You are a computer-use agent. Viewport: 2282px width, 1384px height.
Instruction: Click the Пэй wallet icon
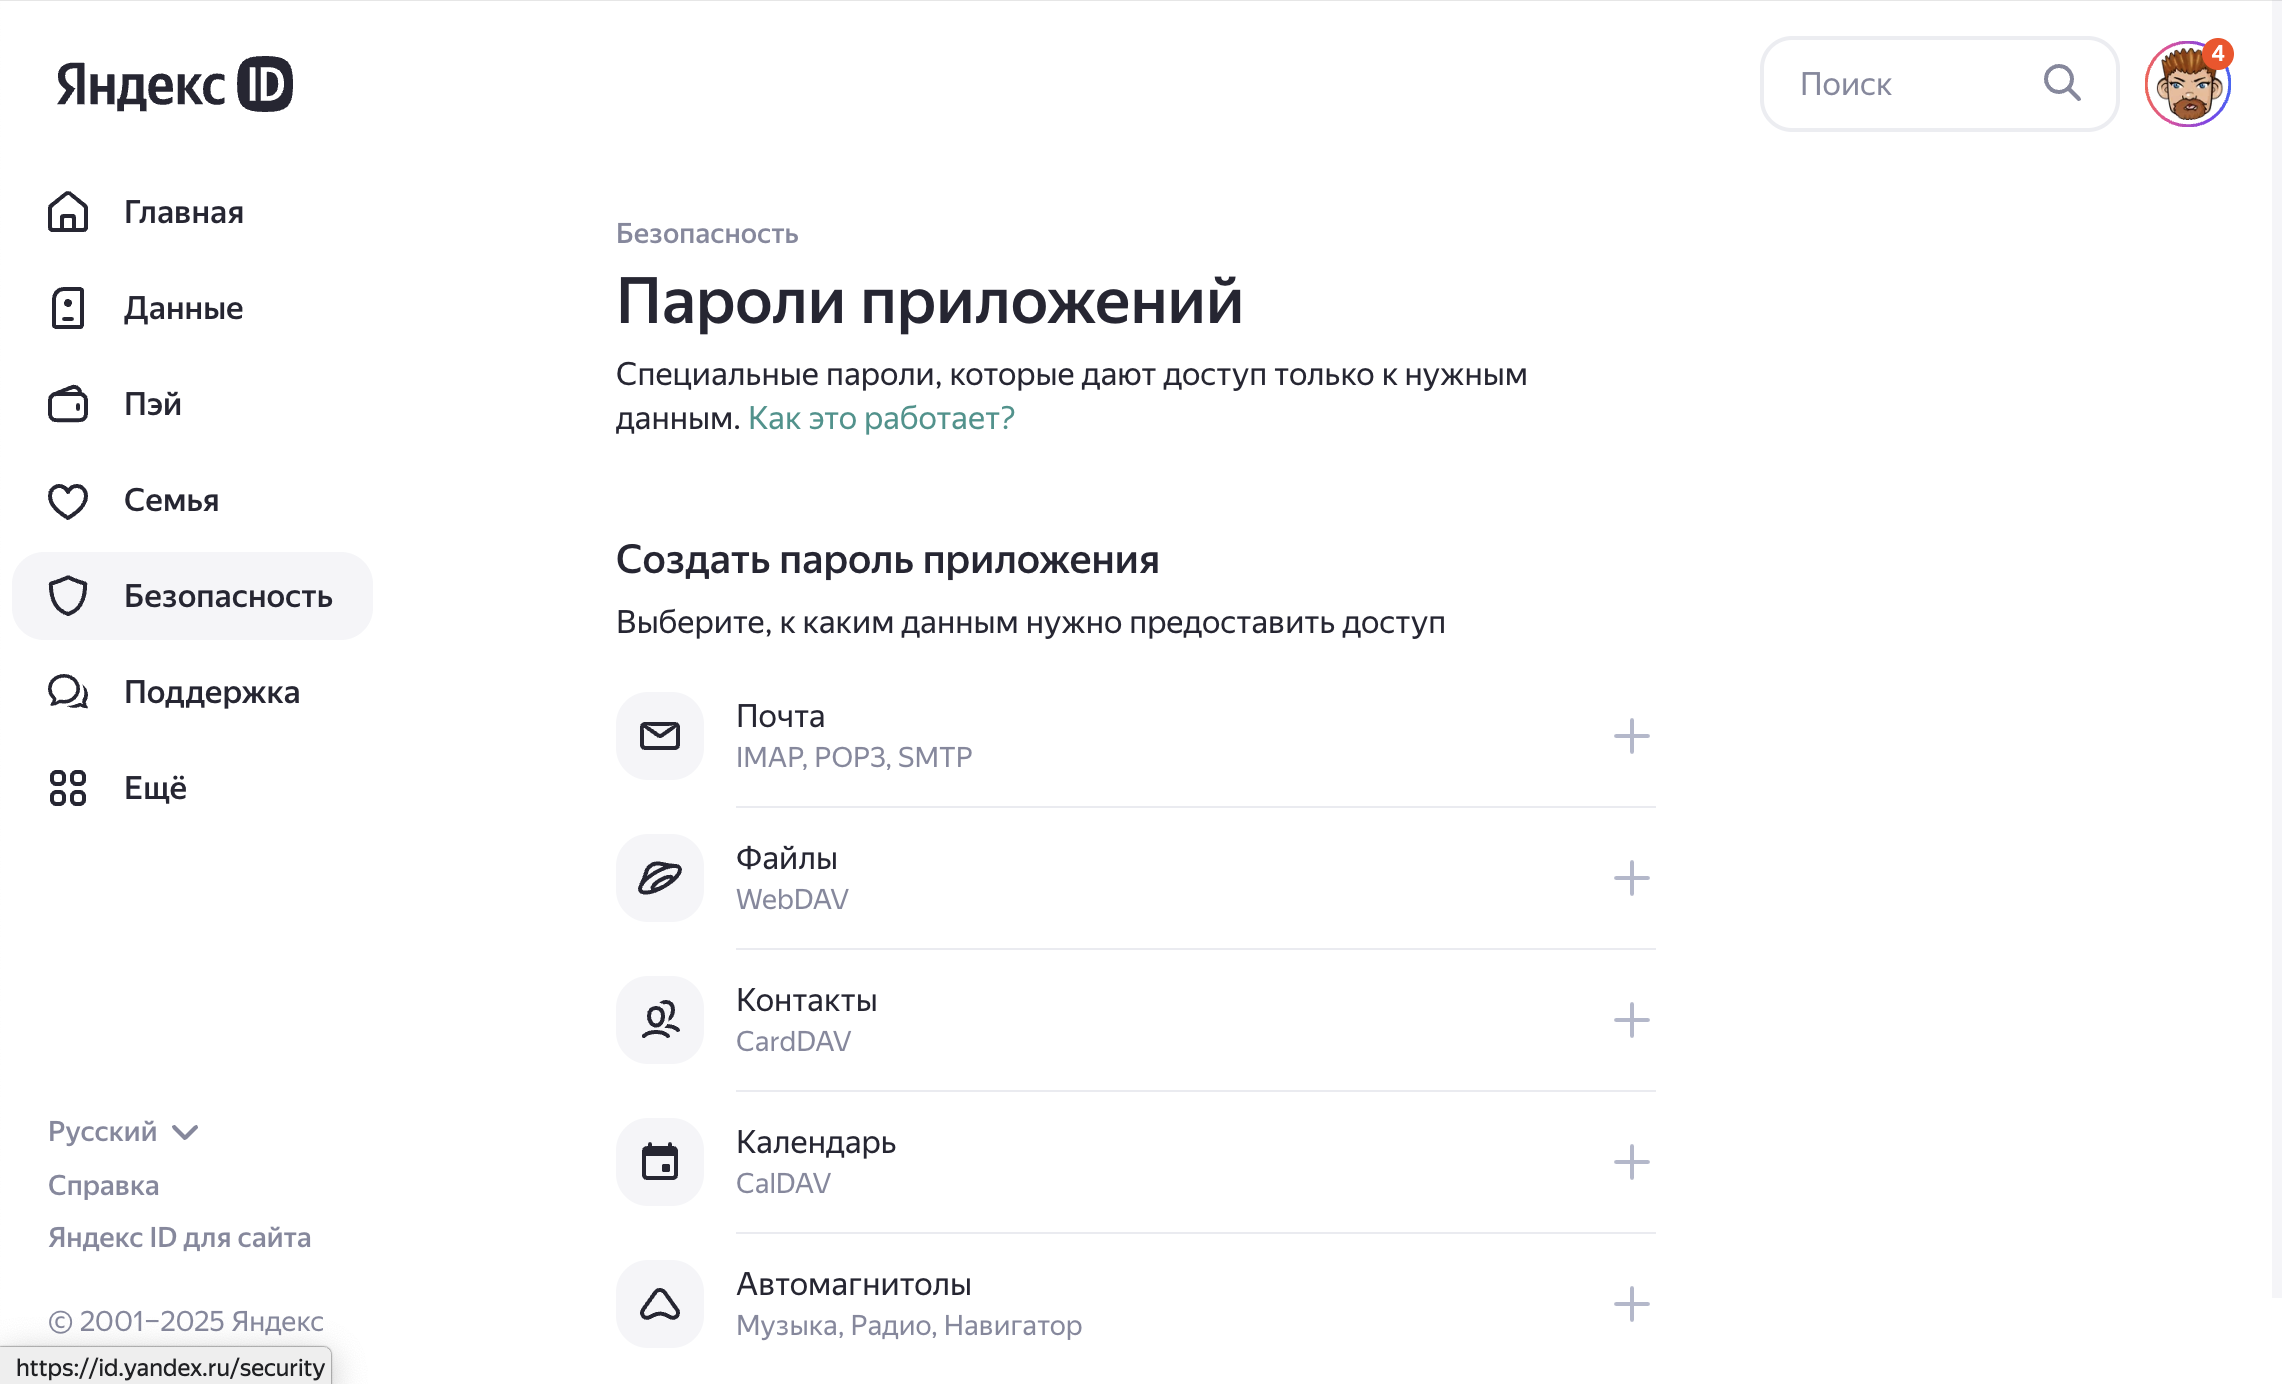tap(67, 404)
